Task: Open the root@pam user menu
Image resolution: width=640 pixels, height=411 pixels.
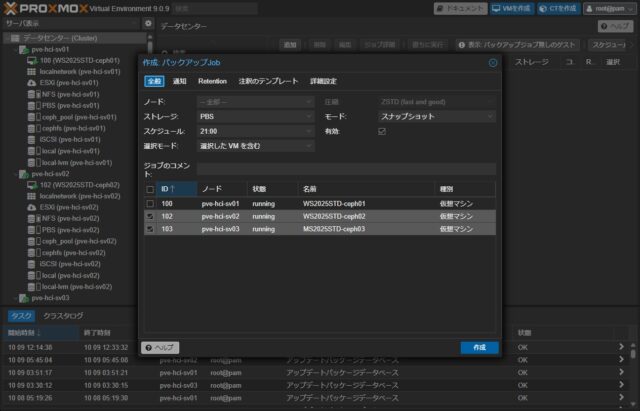Action: pos(610,8)
